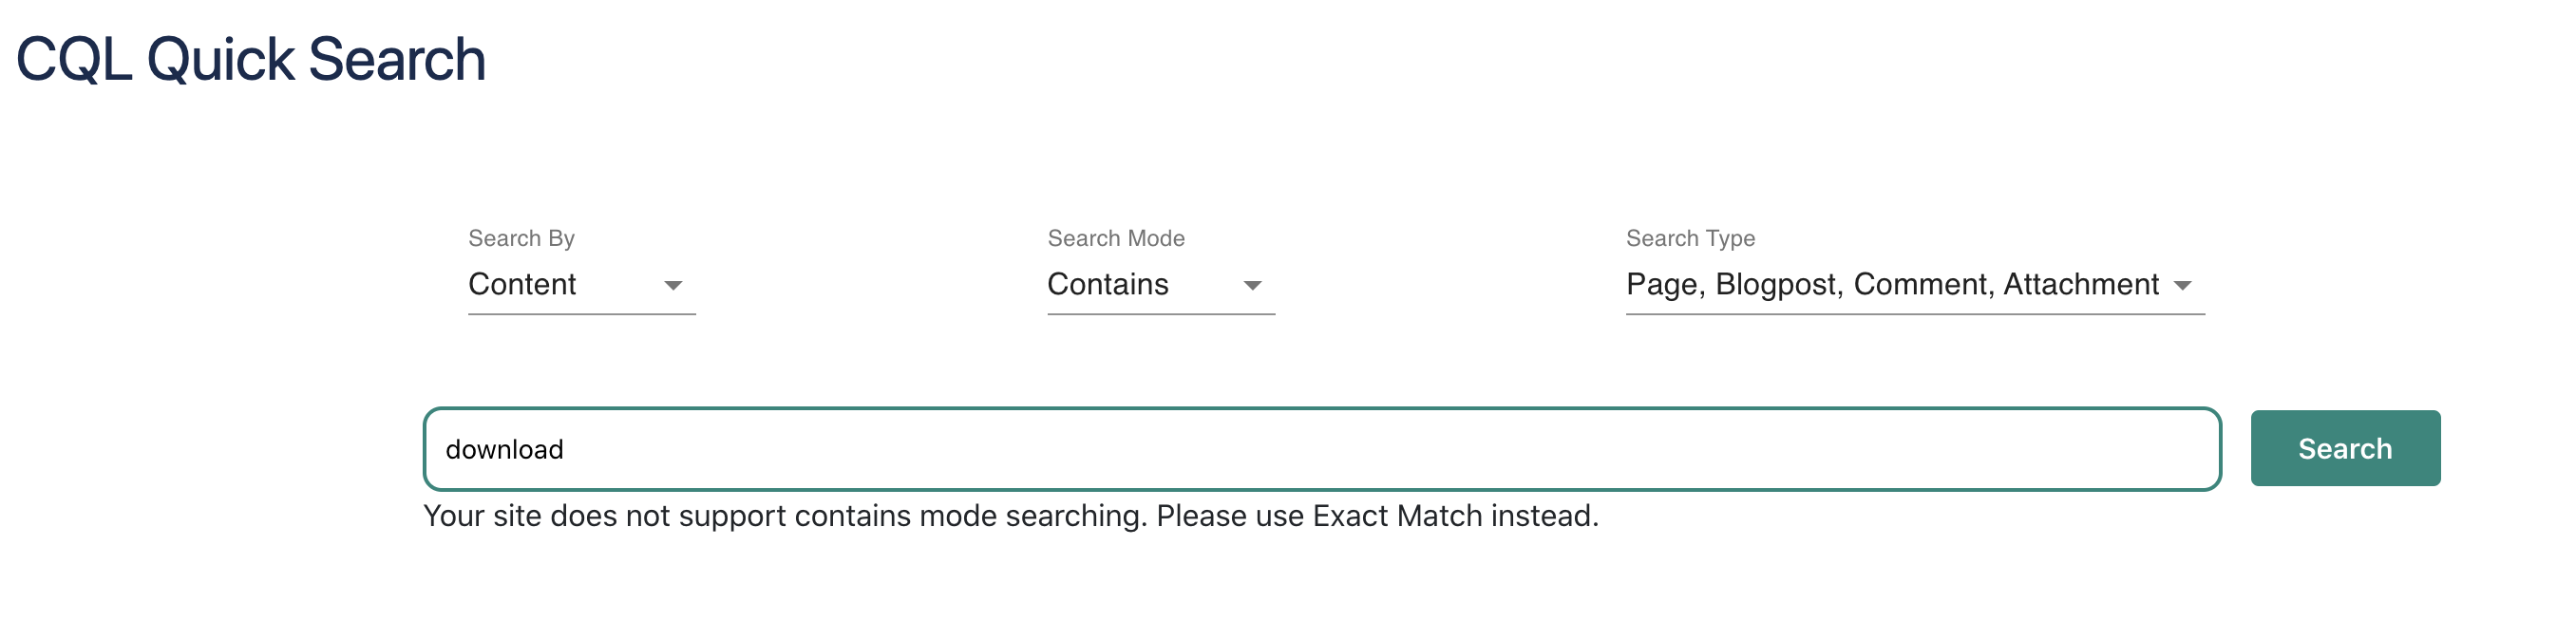Click the word Blogpost in Search Type
This screenshot has height=621, width=2576.
click(1776, 285)
